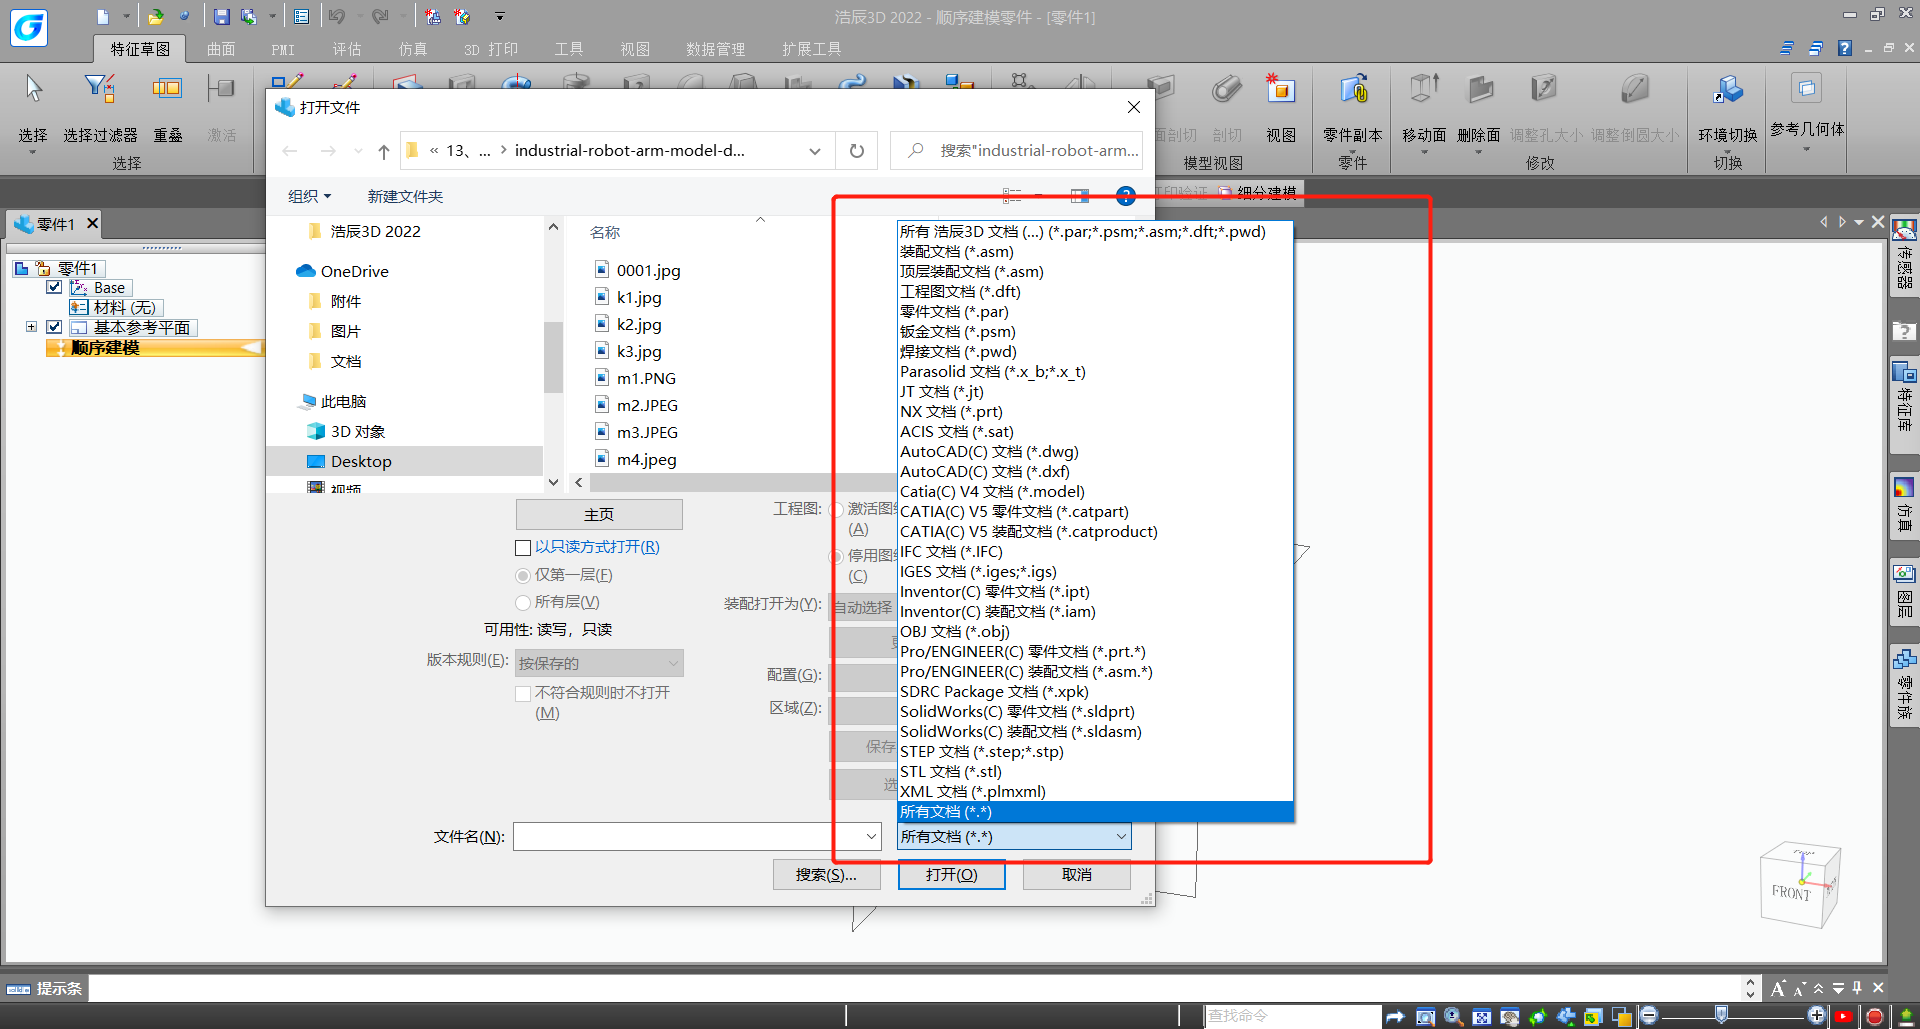Click the save floppy disk icon
This screenshot has height=1029, width=1920.
[x=222, y=16]
